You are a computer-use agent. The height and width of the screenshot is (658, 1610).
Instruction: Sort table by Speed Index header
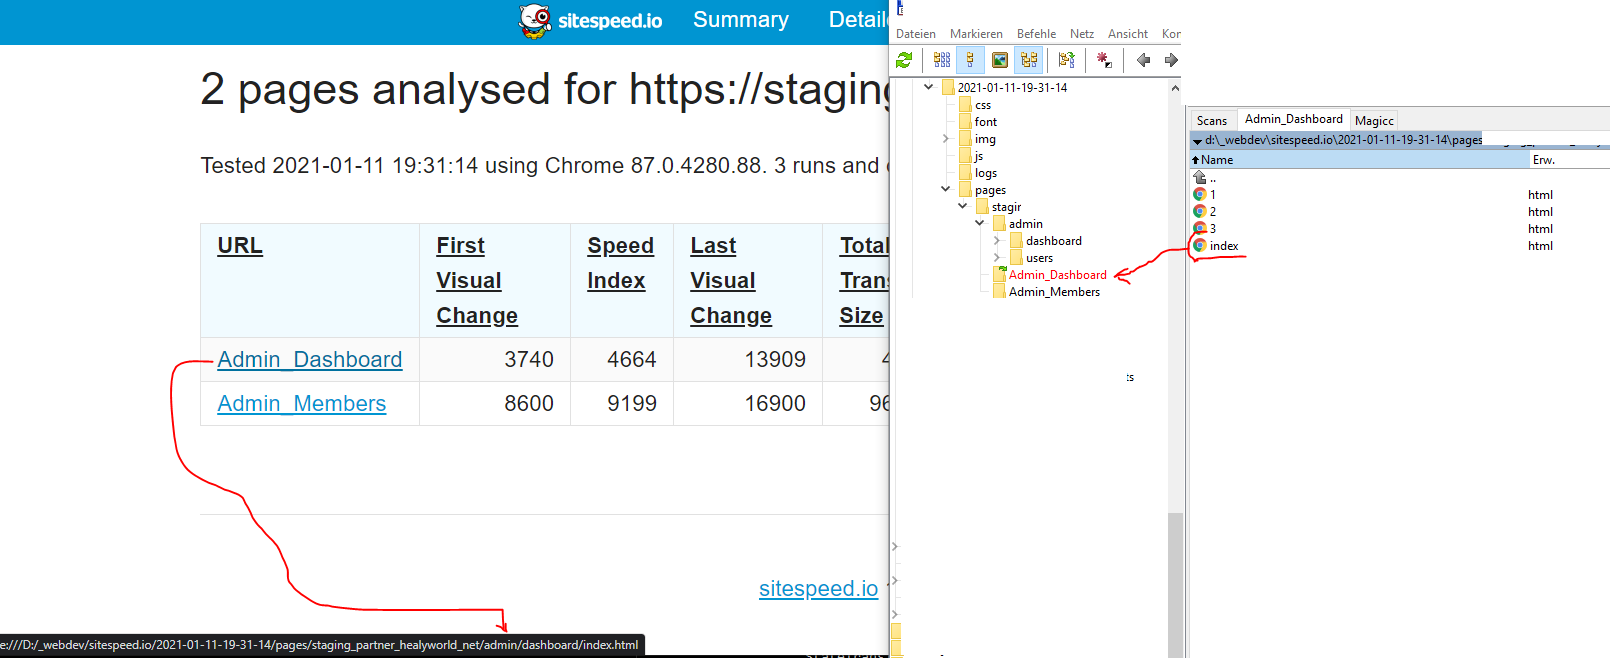coord(620,263)
